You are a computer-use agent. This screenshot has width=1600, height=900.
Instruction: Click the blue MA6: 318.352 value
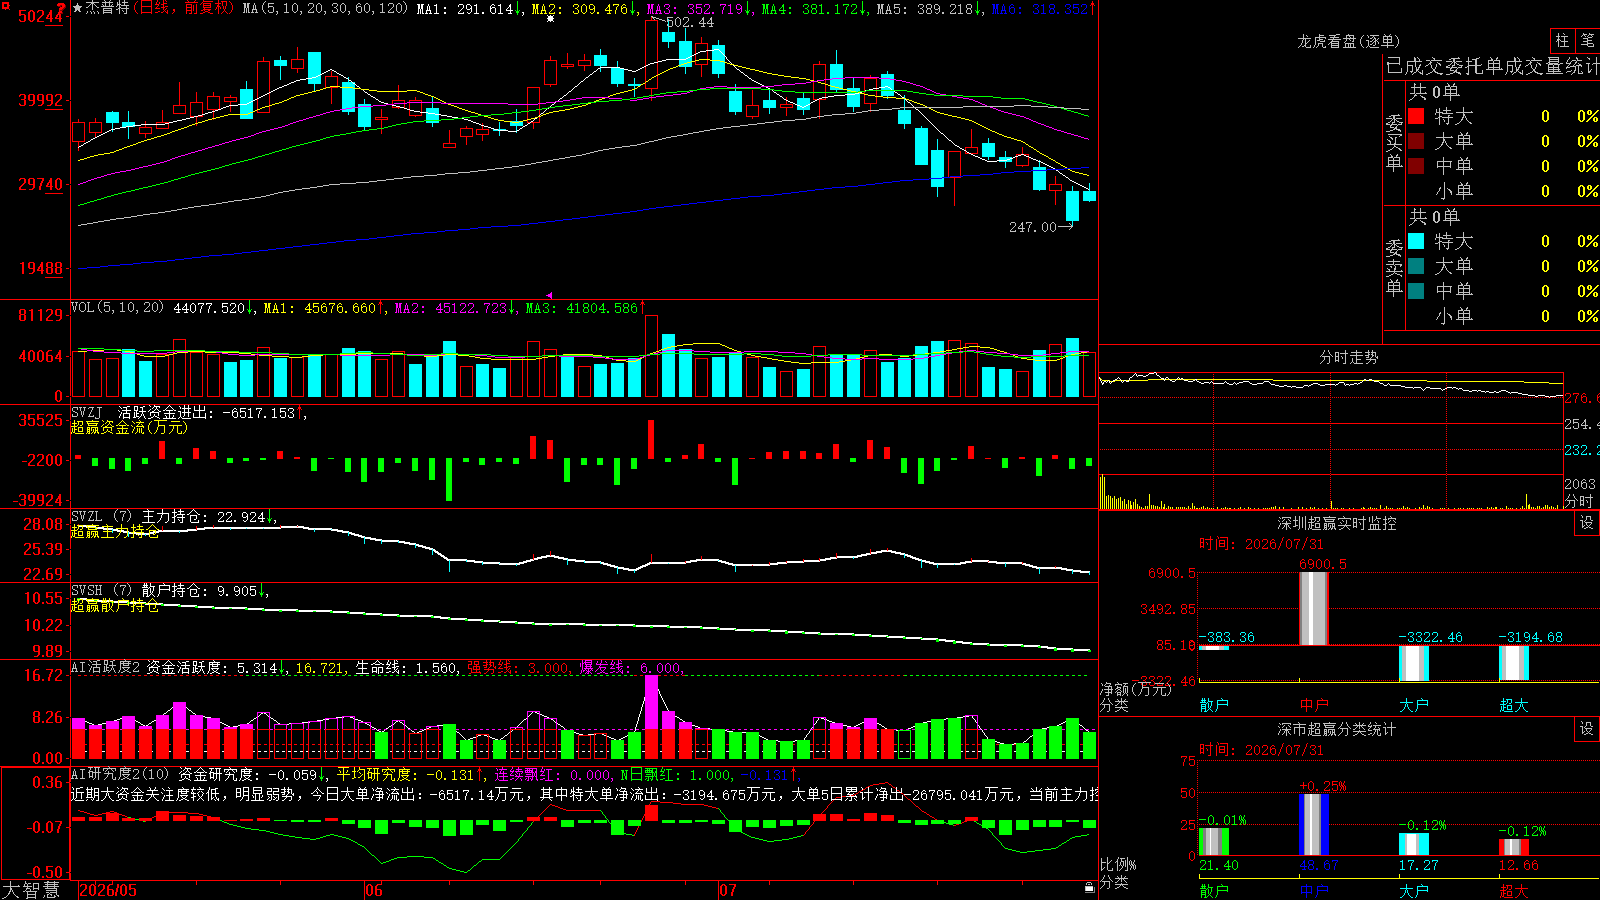1040,8
